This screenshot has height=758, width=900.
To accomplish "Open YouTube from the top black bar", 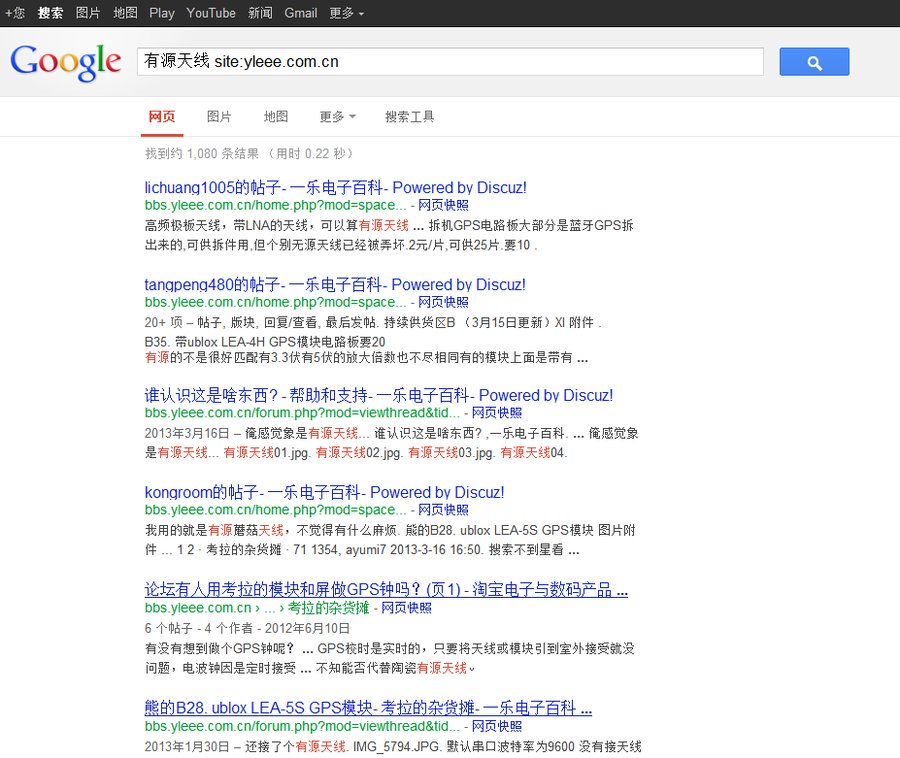I will coord(210,13).
